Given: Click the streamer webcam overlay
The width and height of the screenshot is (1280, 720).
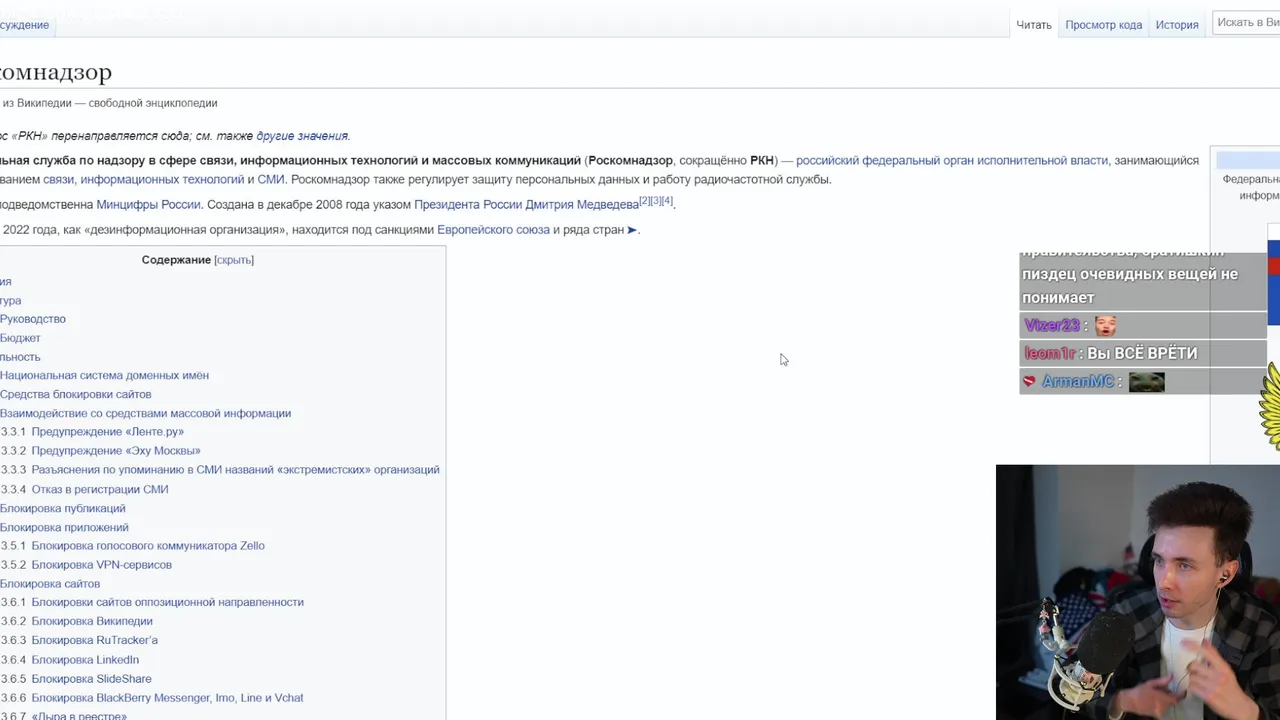Looking at the screenshot, I should click(x=1138, y=592).
